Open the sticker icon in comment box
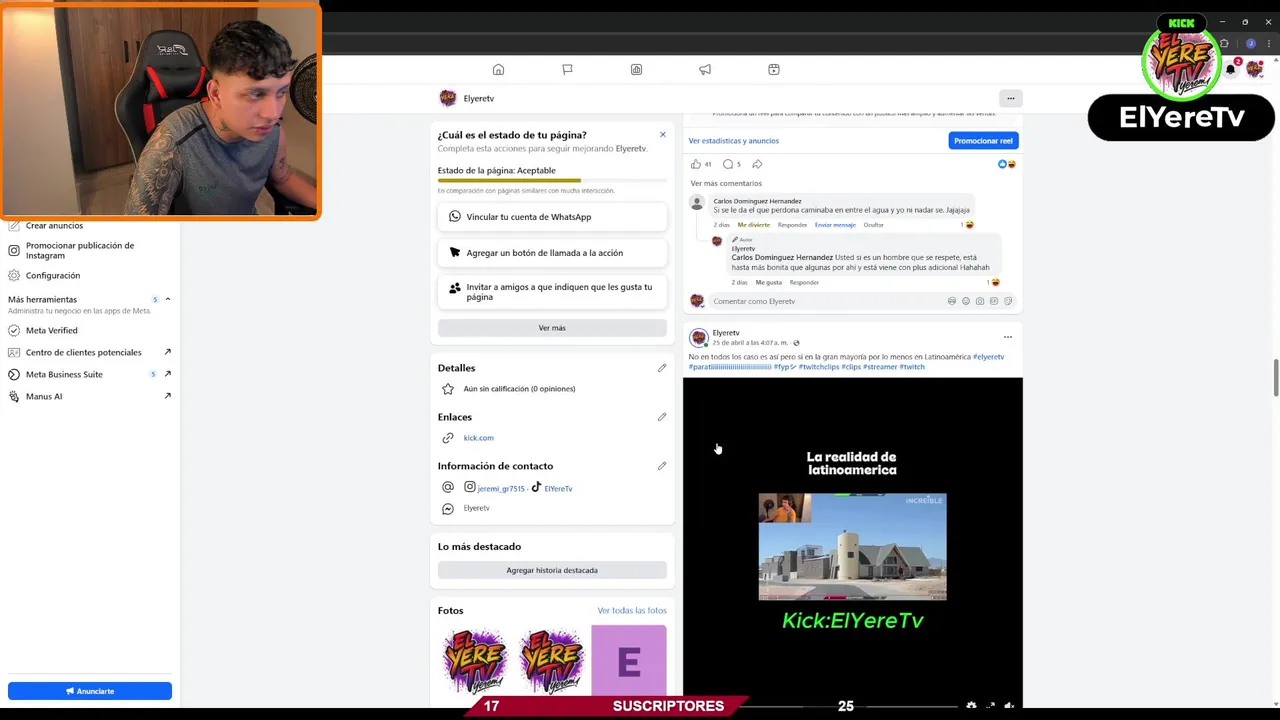This screenshot has height=720, width=1280. click(1007, 301)
